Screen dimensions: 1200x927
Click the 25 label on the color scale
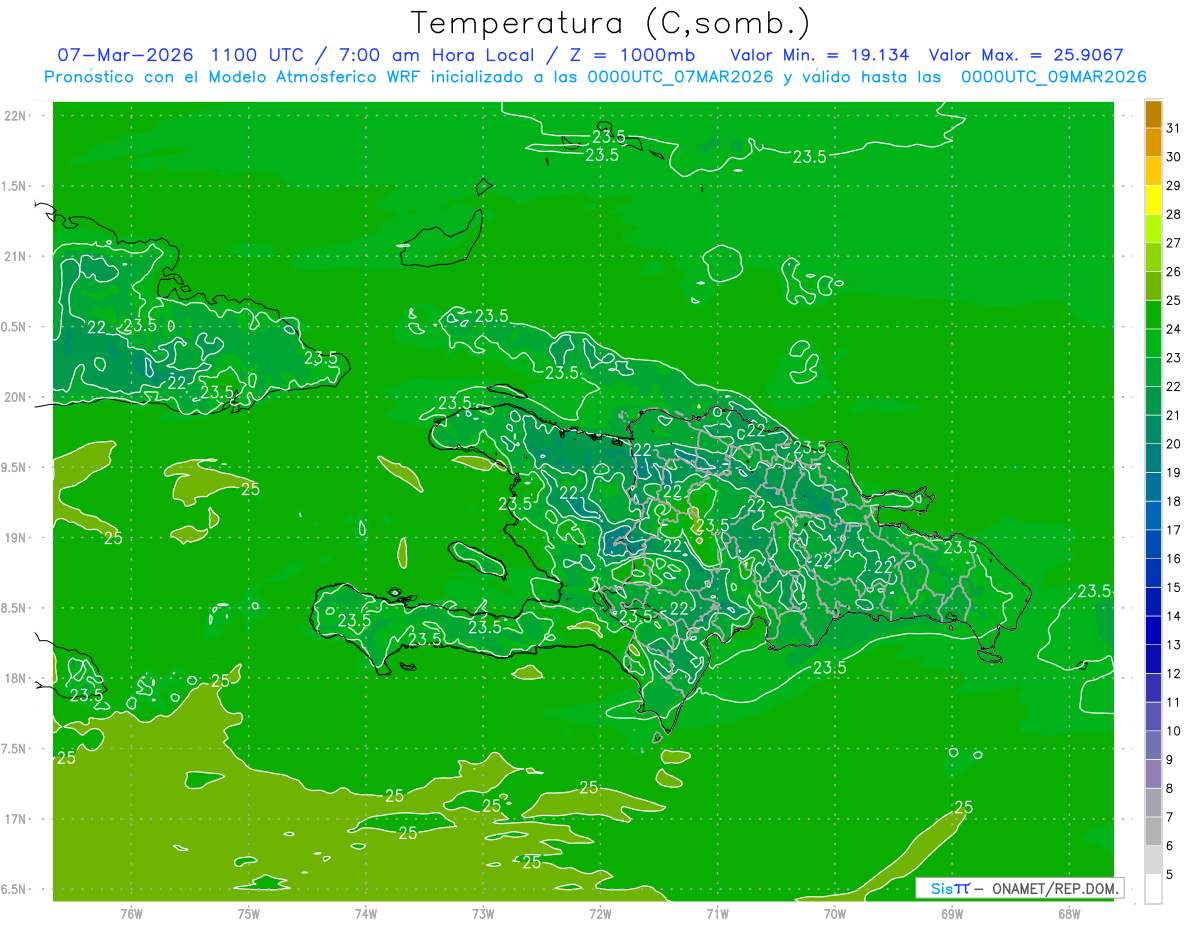click(1173, 300)
